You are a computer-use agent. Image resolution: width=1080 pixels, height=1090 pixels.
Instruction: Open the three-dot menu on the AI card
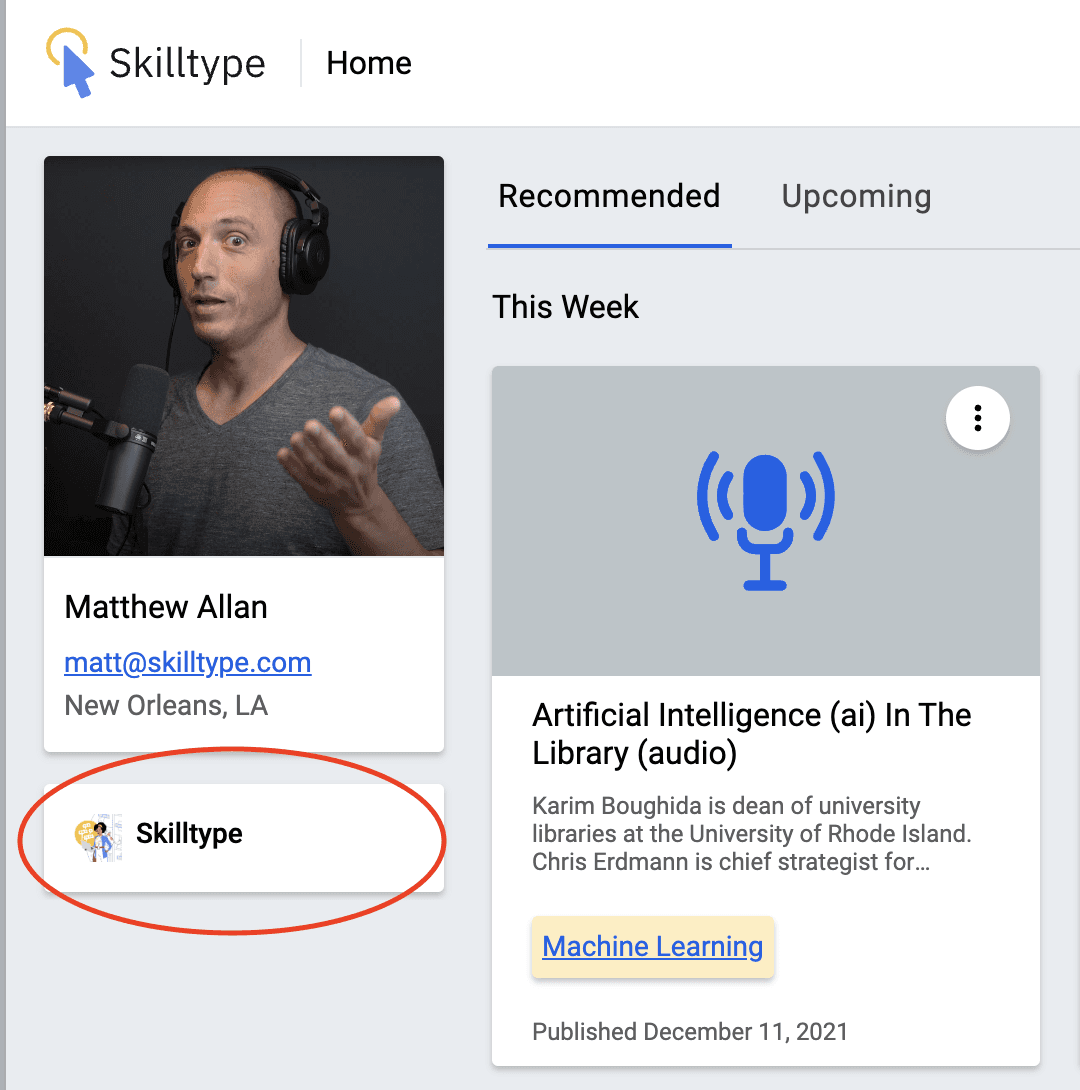coord(978,418)
